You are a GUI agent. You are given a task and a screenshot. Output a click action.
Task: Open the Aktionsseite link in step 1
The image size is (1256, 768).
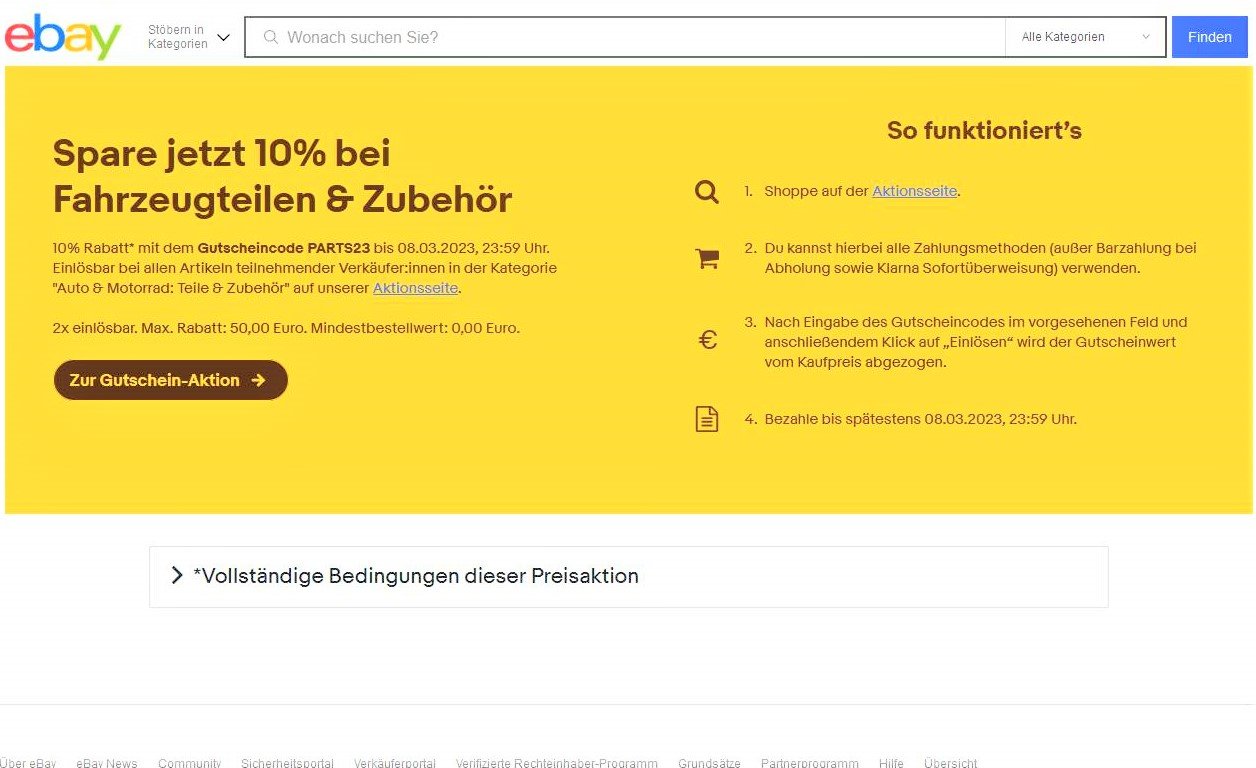pos(914,191)
